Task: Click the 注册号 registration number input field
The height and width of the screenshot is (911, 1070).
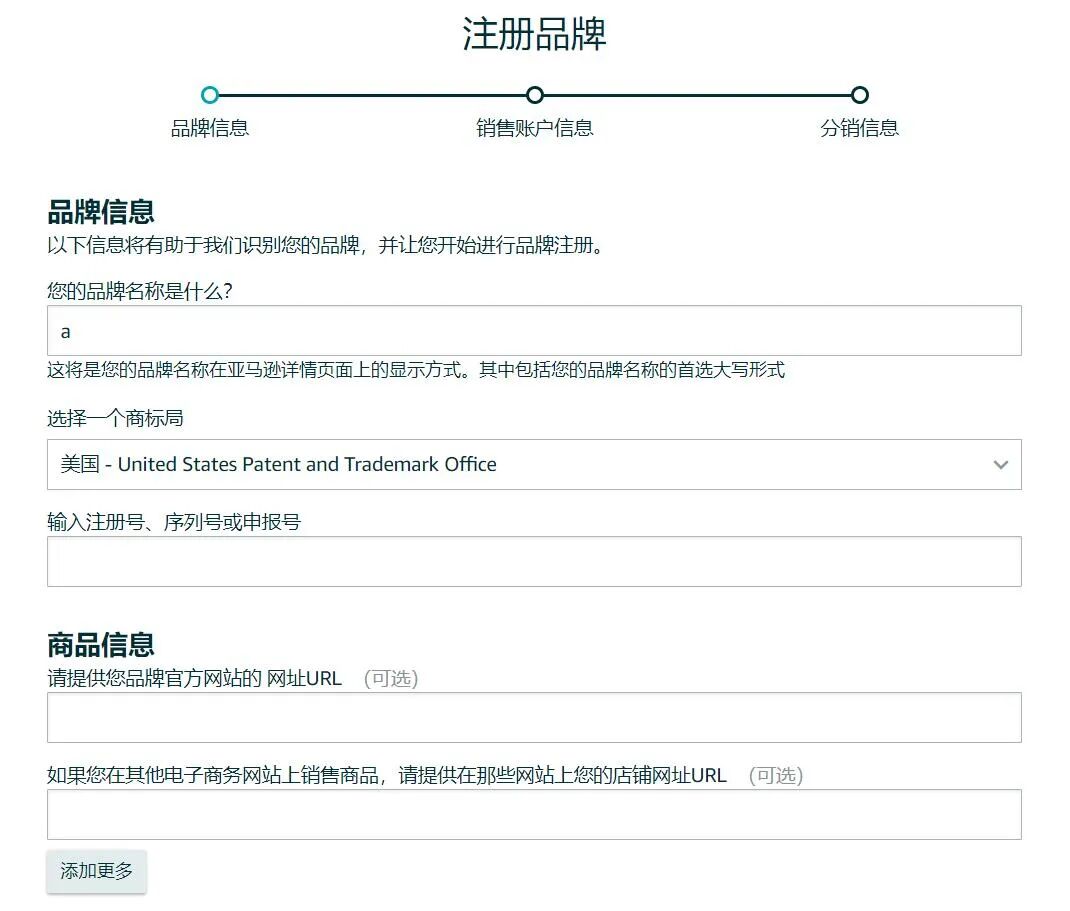Action: tap(534, 561)
